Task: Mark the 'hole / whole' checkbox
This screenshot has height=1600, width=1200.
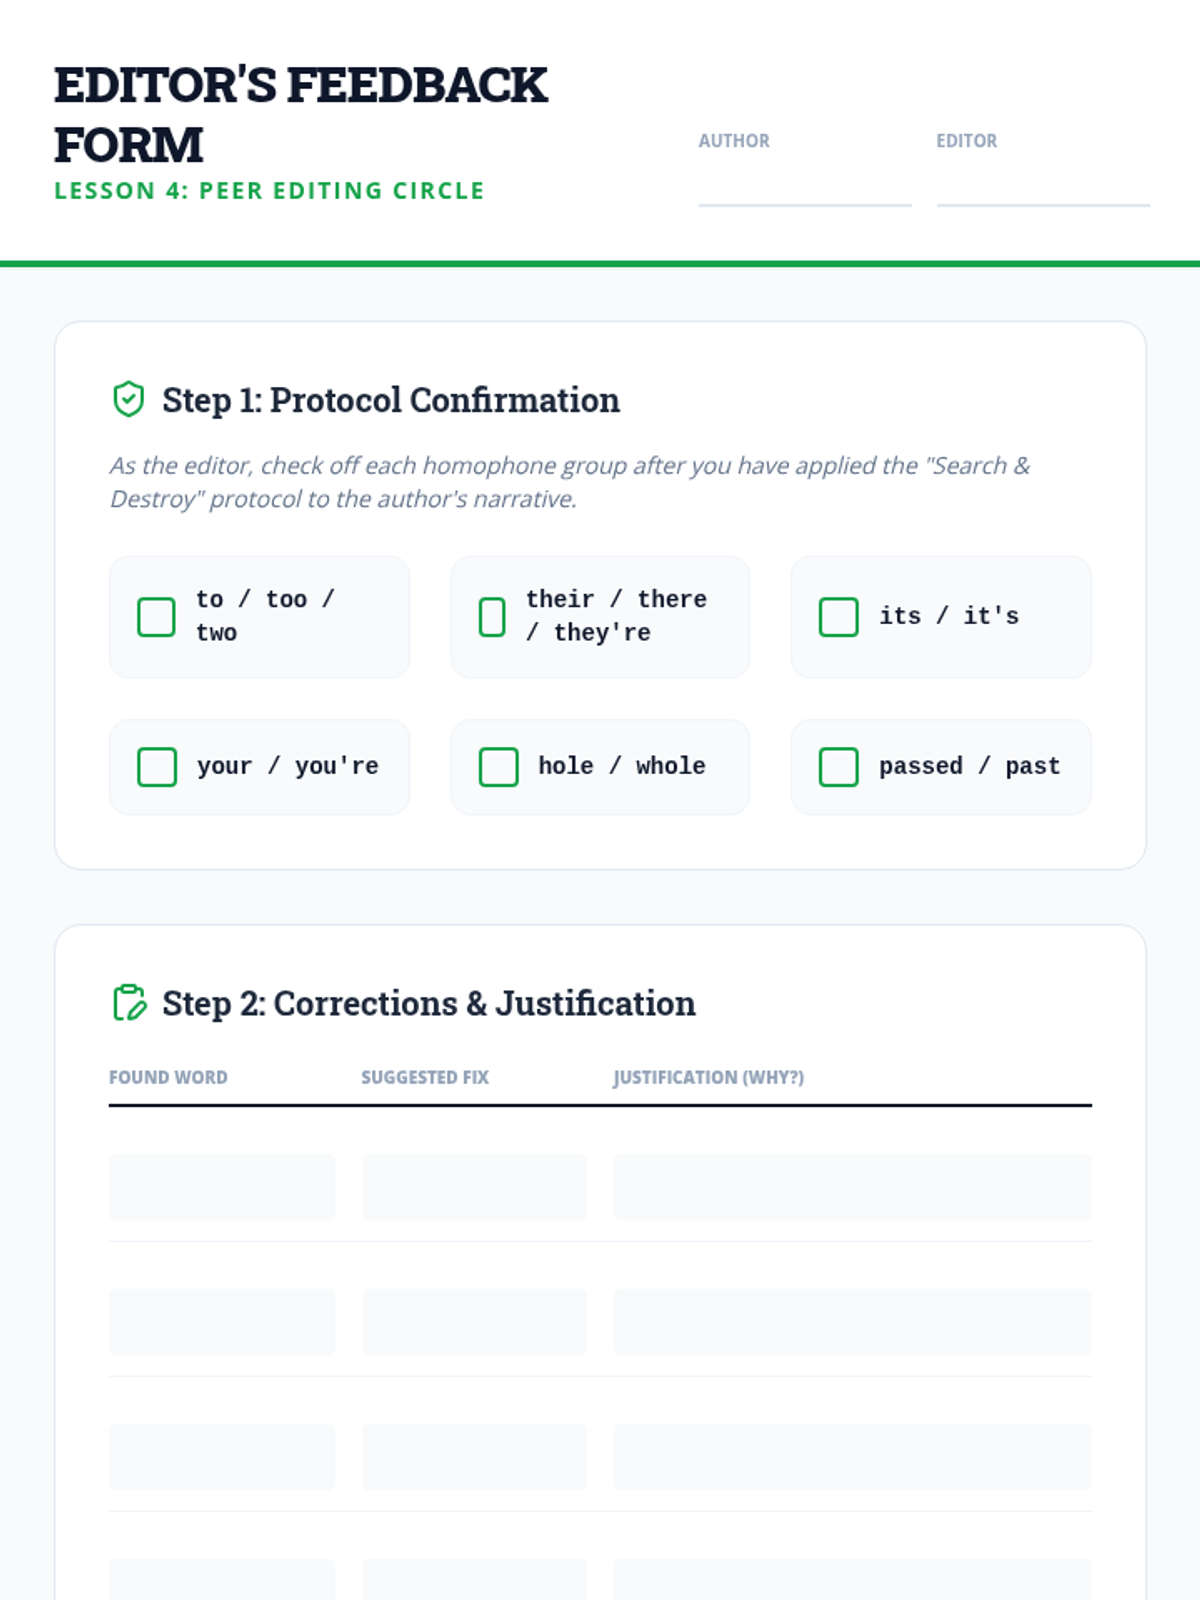Action: coord(498,767)
